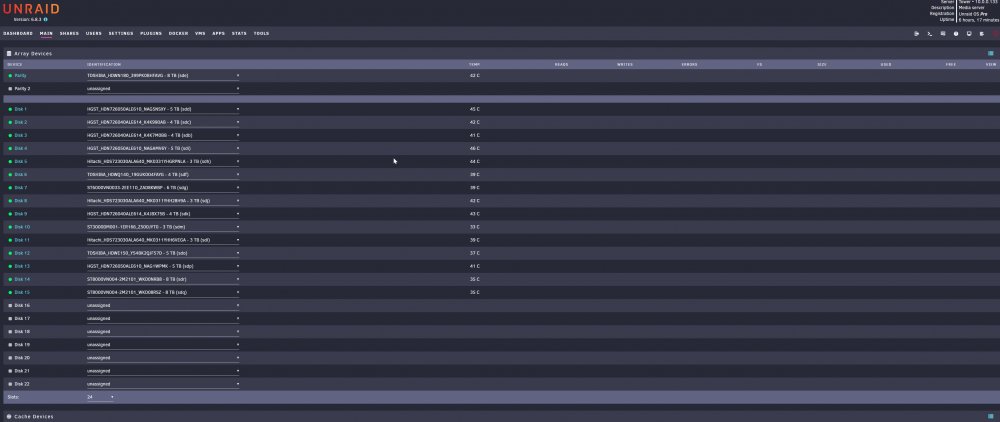Image resolution: width=1000 pixels, height=422 pixels.
Task: Open the Disk 17 unassigned dropdown
Action: tap(163, 318)
